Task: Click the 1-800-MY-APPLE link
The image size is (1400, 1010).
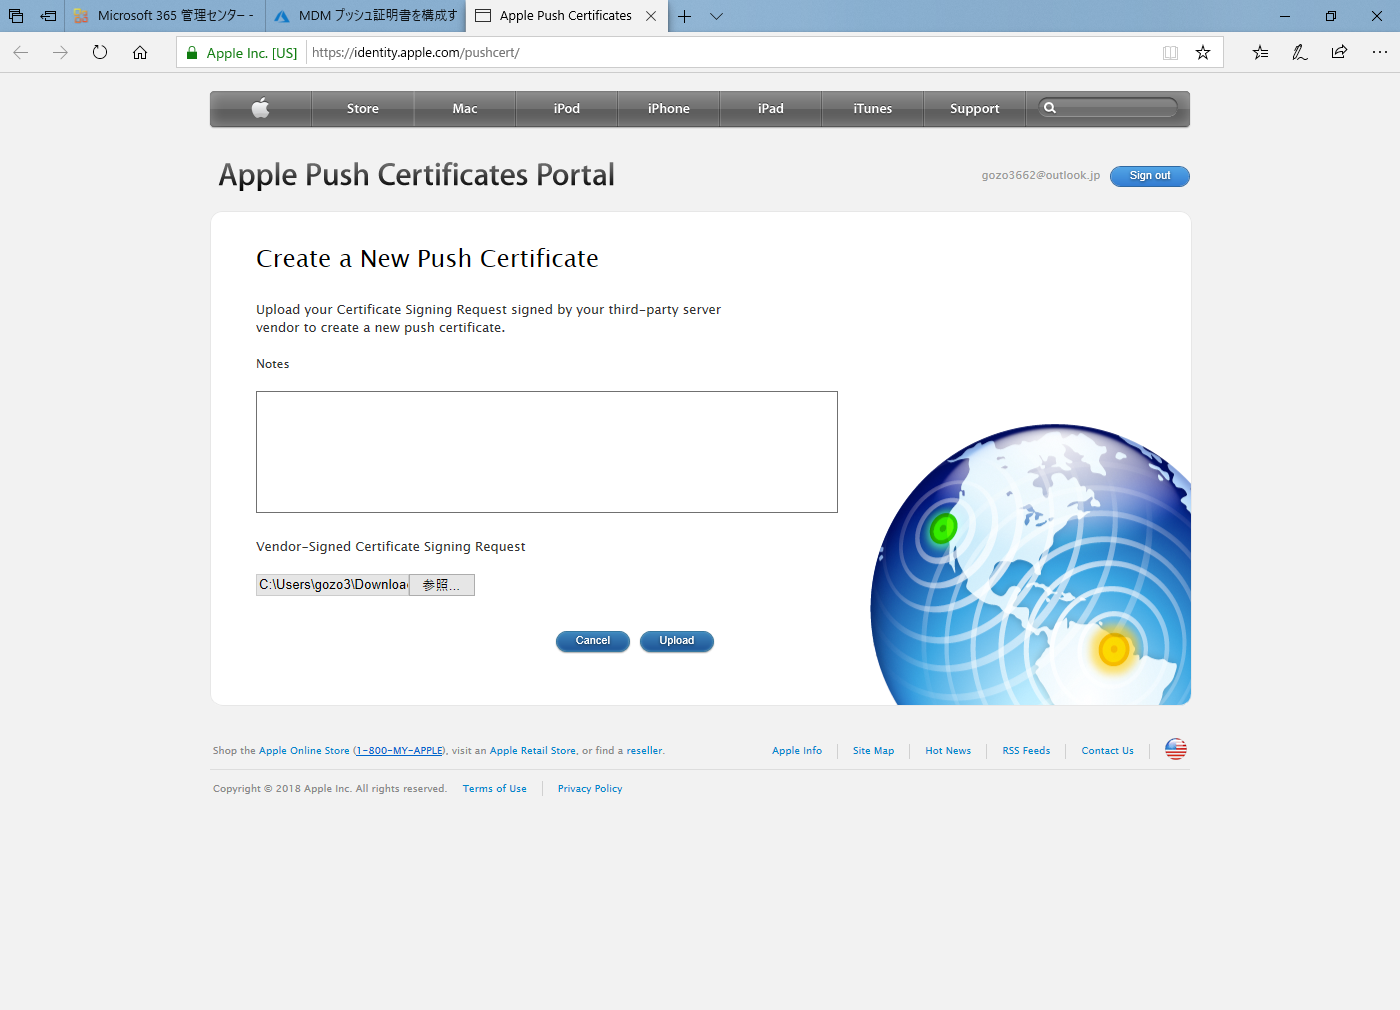Action: click(x=399, y=751)
